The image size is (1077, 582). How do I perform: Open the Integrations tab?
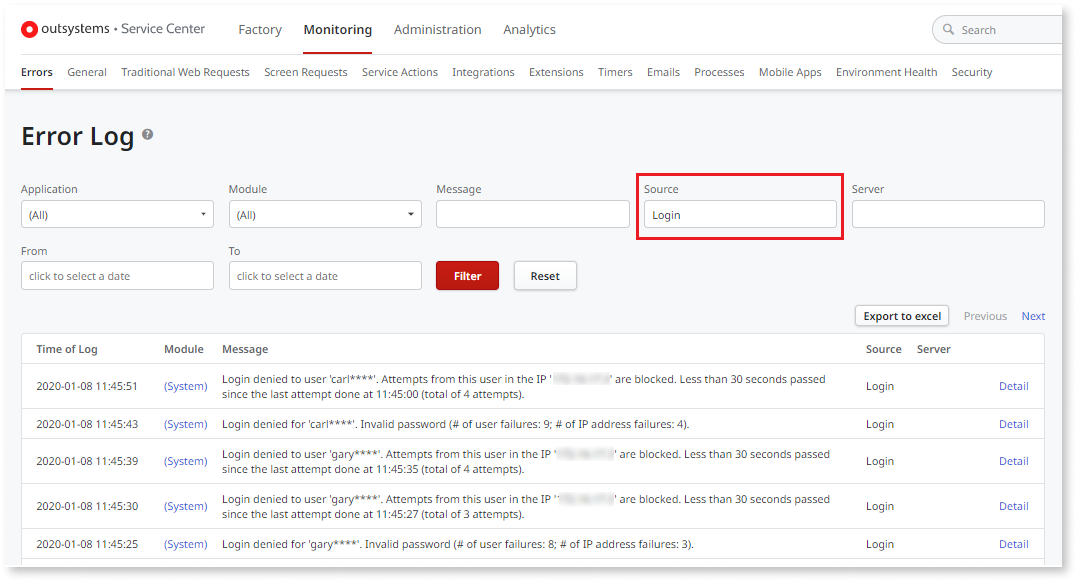[483, 72]
